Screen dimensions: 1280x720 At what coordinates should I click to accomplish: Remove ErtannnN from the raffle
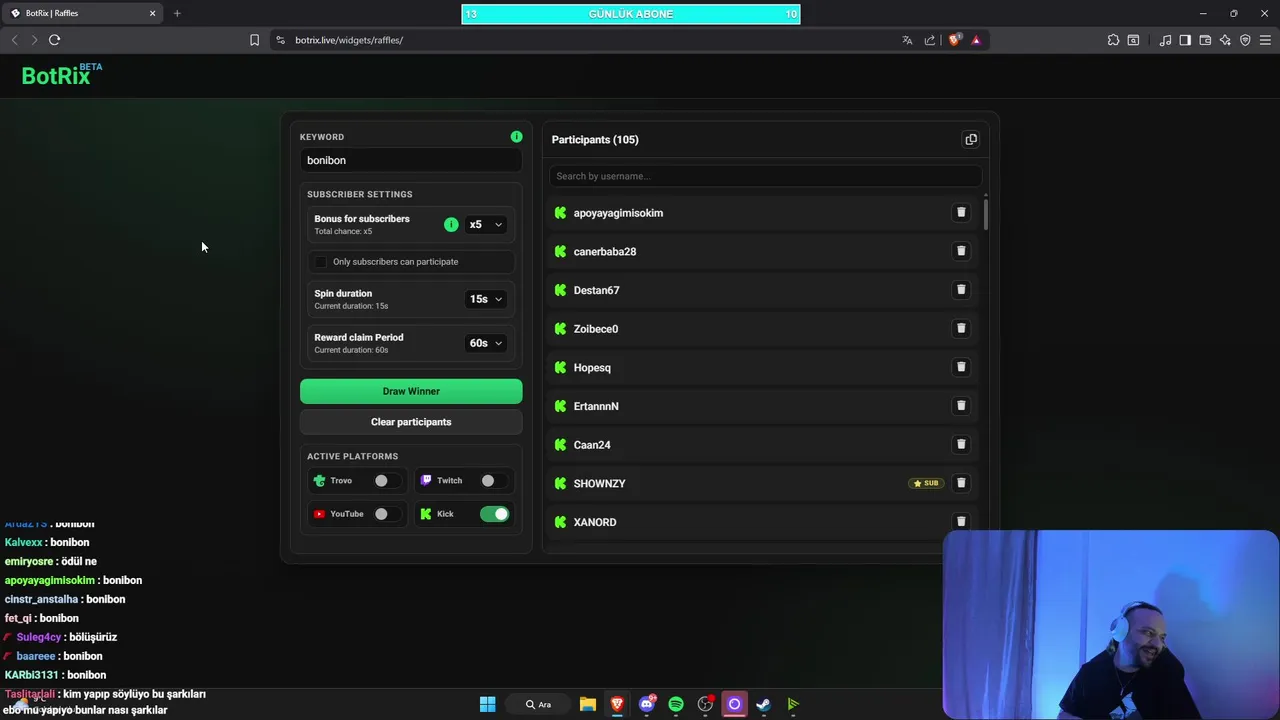pos(961,406)
